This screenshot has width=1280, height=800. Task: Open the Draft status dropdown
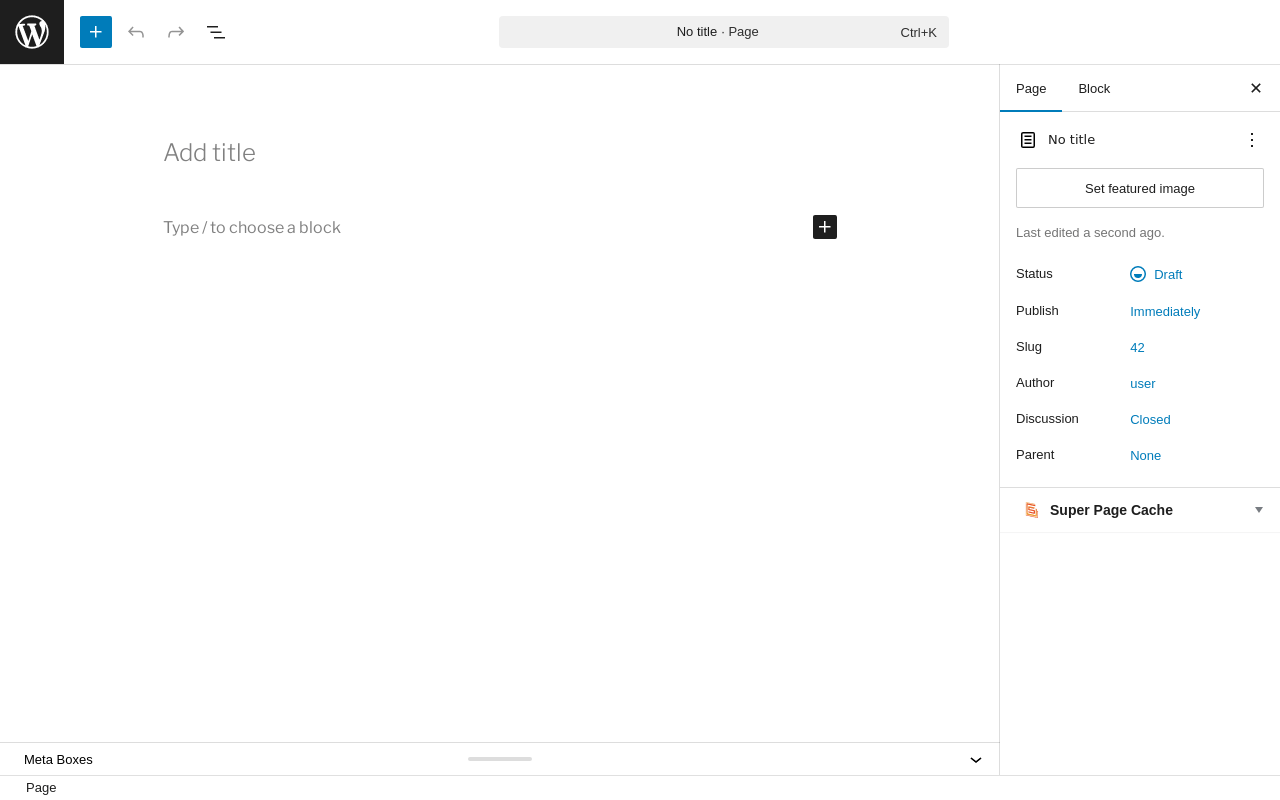[x=1156, y=274]
